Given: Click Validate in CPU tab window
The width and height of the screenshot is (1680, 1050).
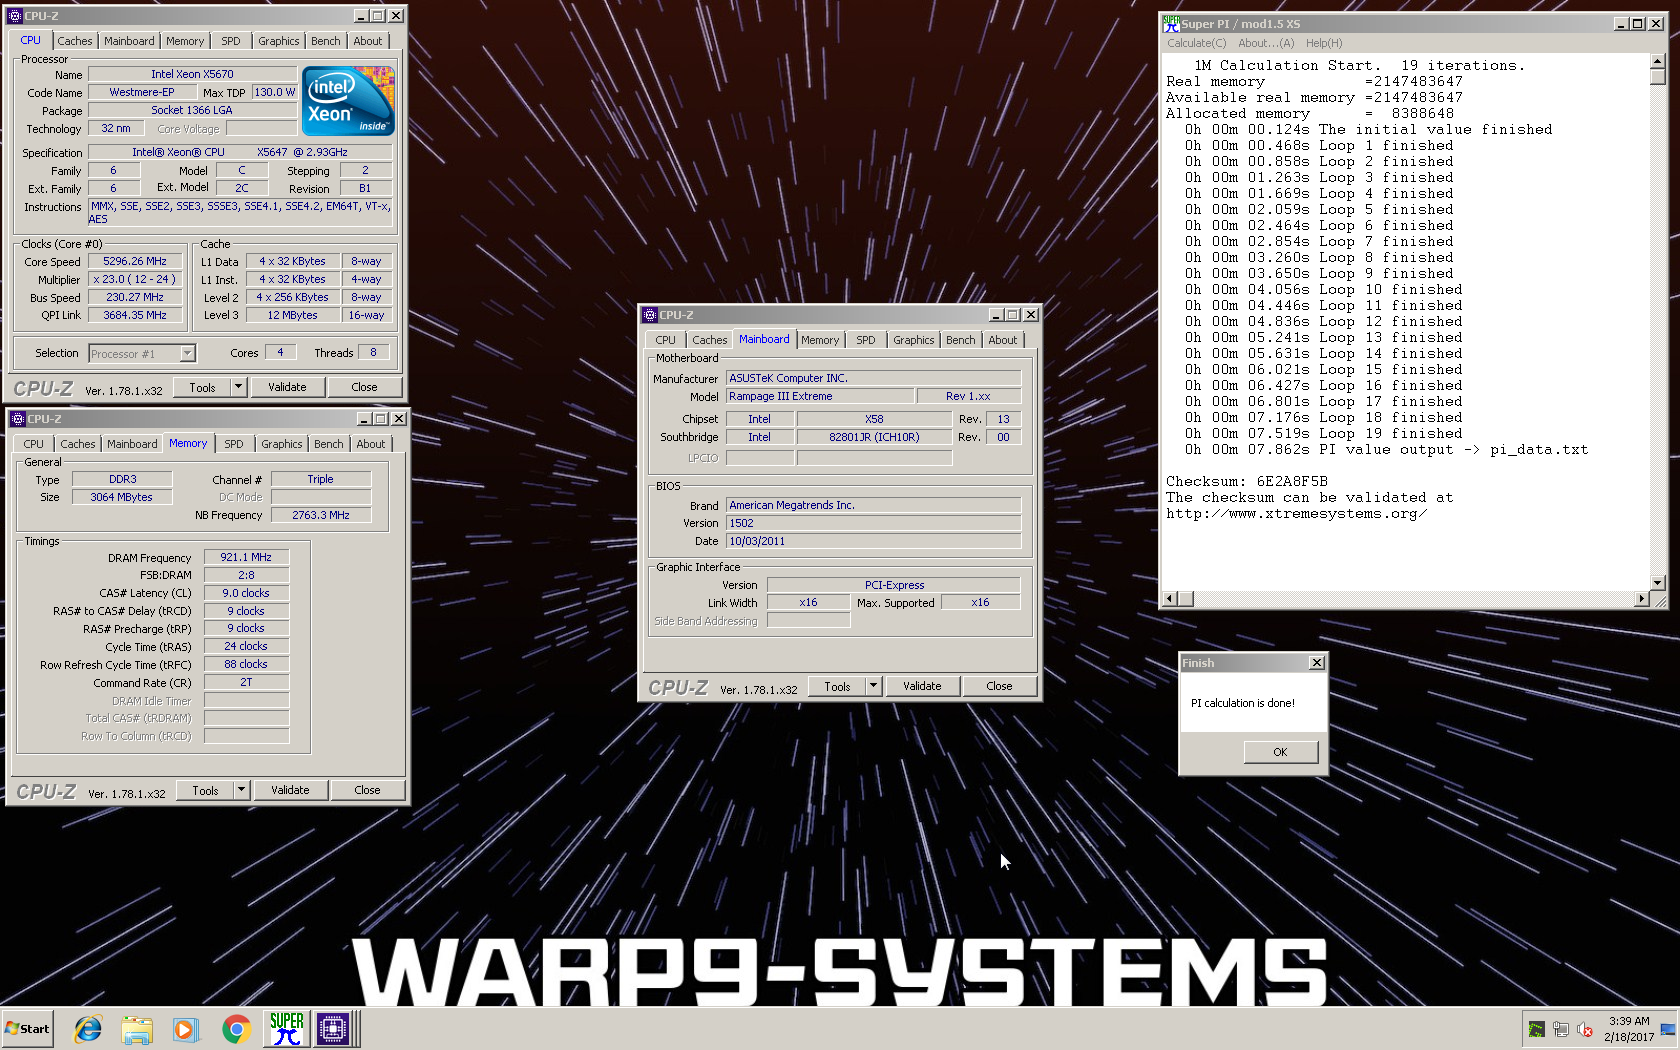Looking at the screenshot, I should 287,387.
